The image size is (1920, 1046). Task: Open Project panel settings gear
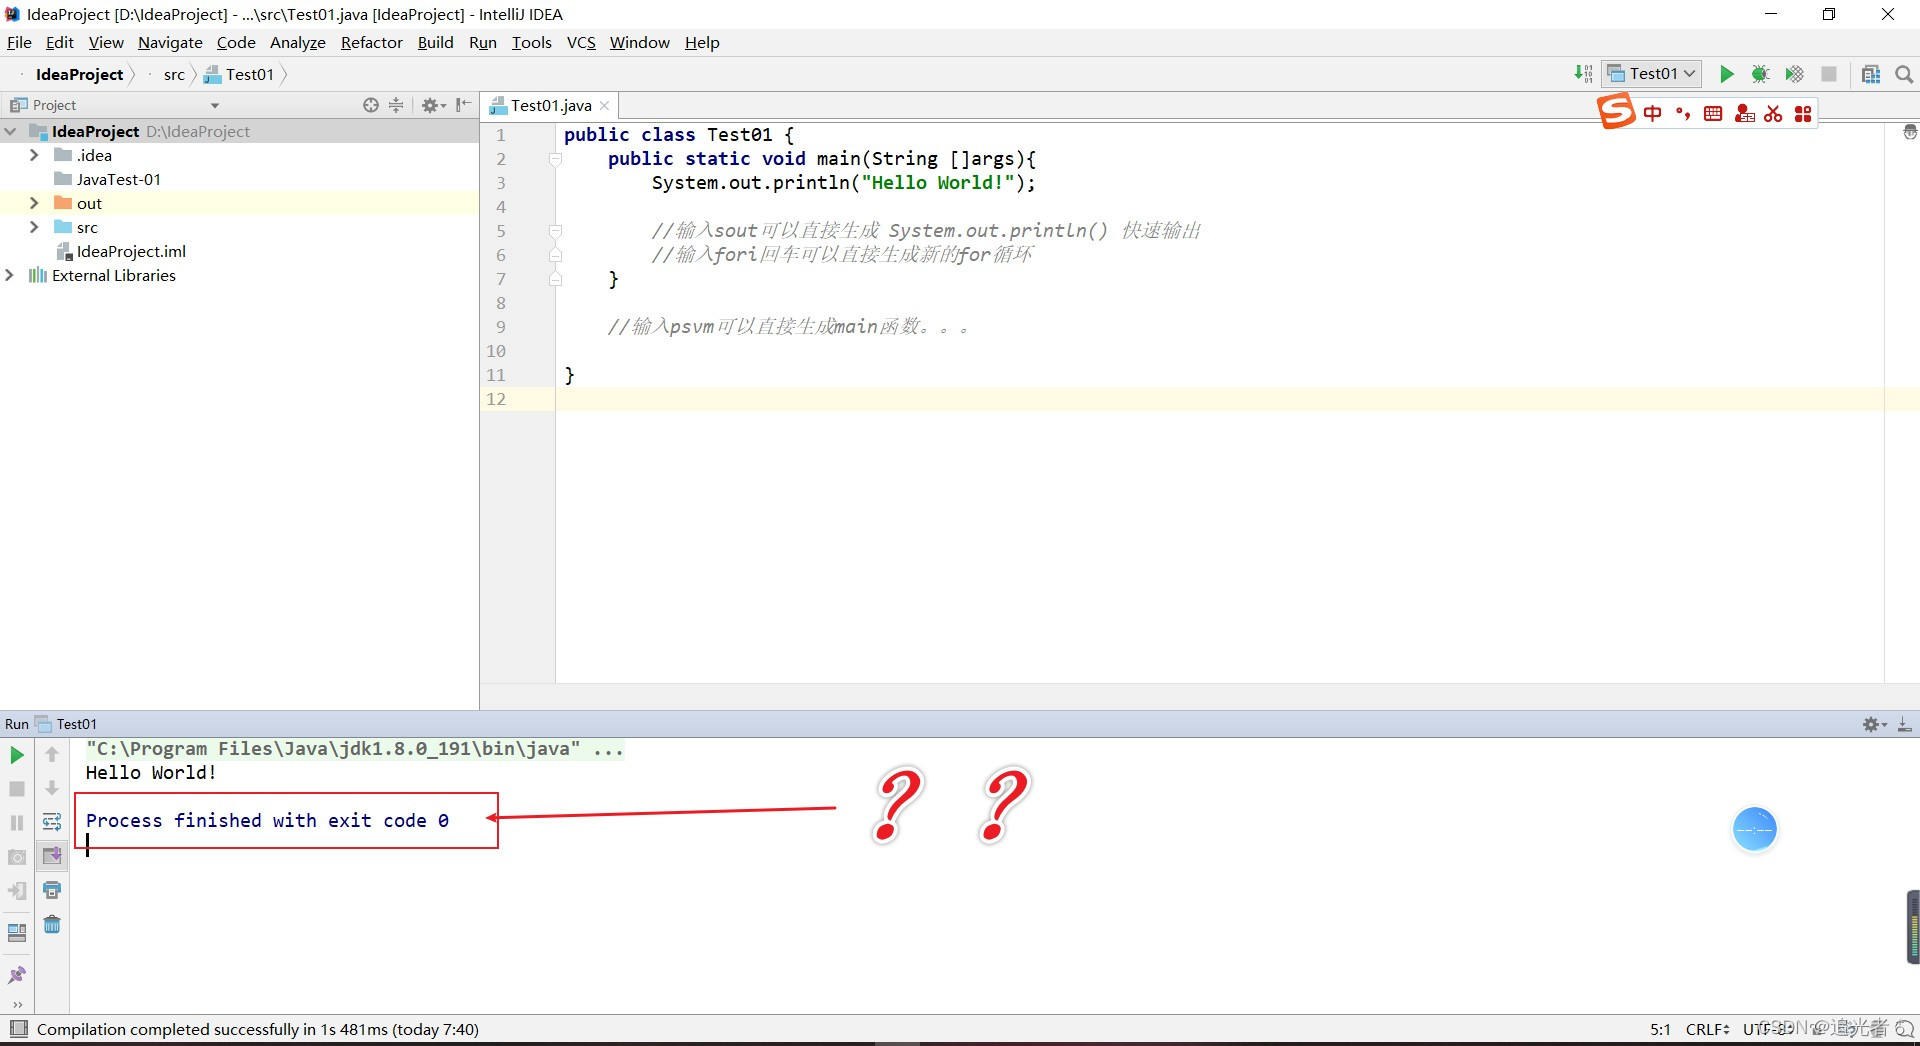(432, 105)
